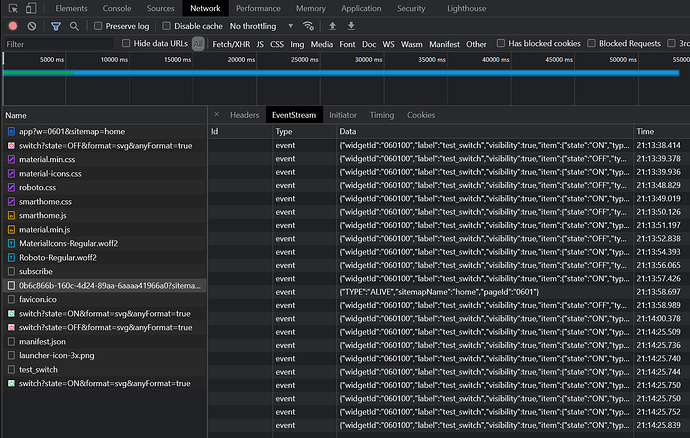The height and width of the screenshot is (438, 690).
Task: Toggle the network filter funnel icon
Action: (55, 26)
